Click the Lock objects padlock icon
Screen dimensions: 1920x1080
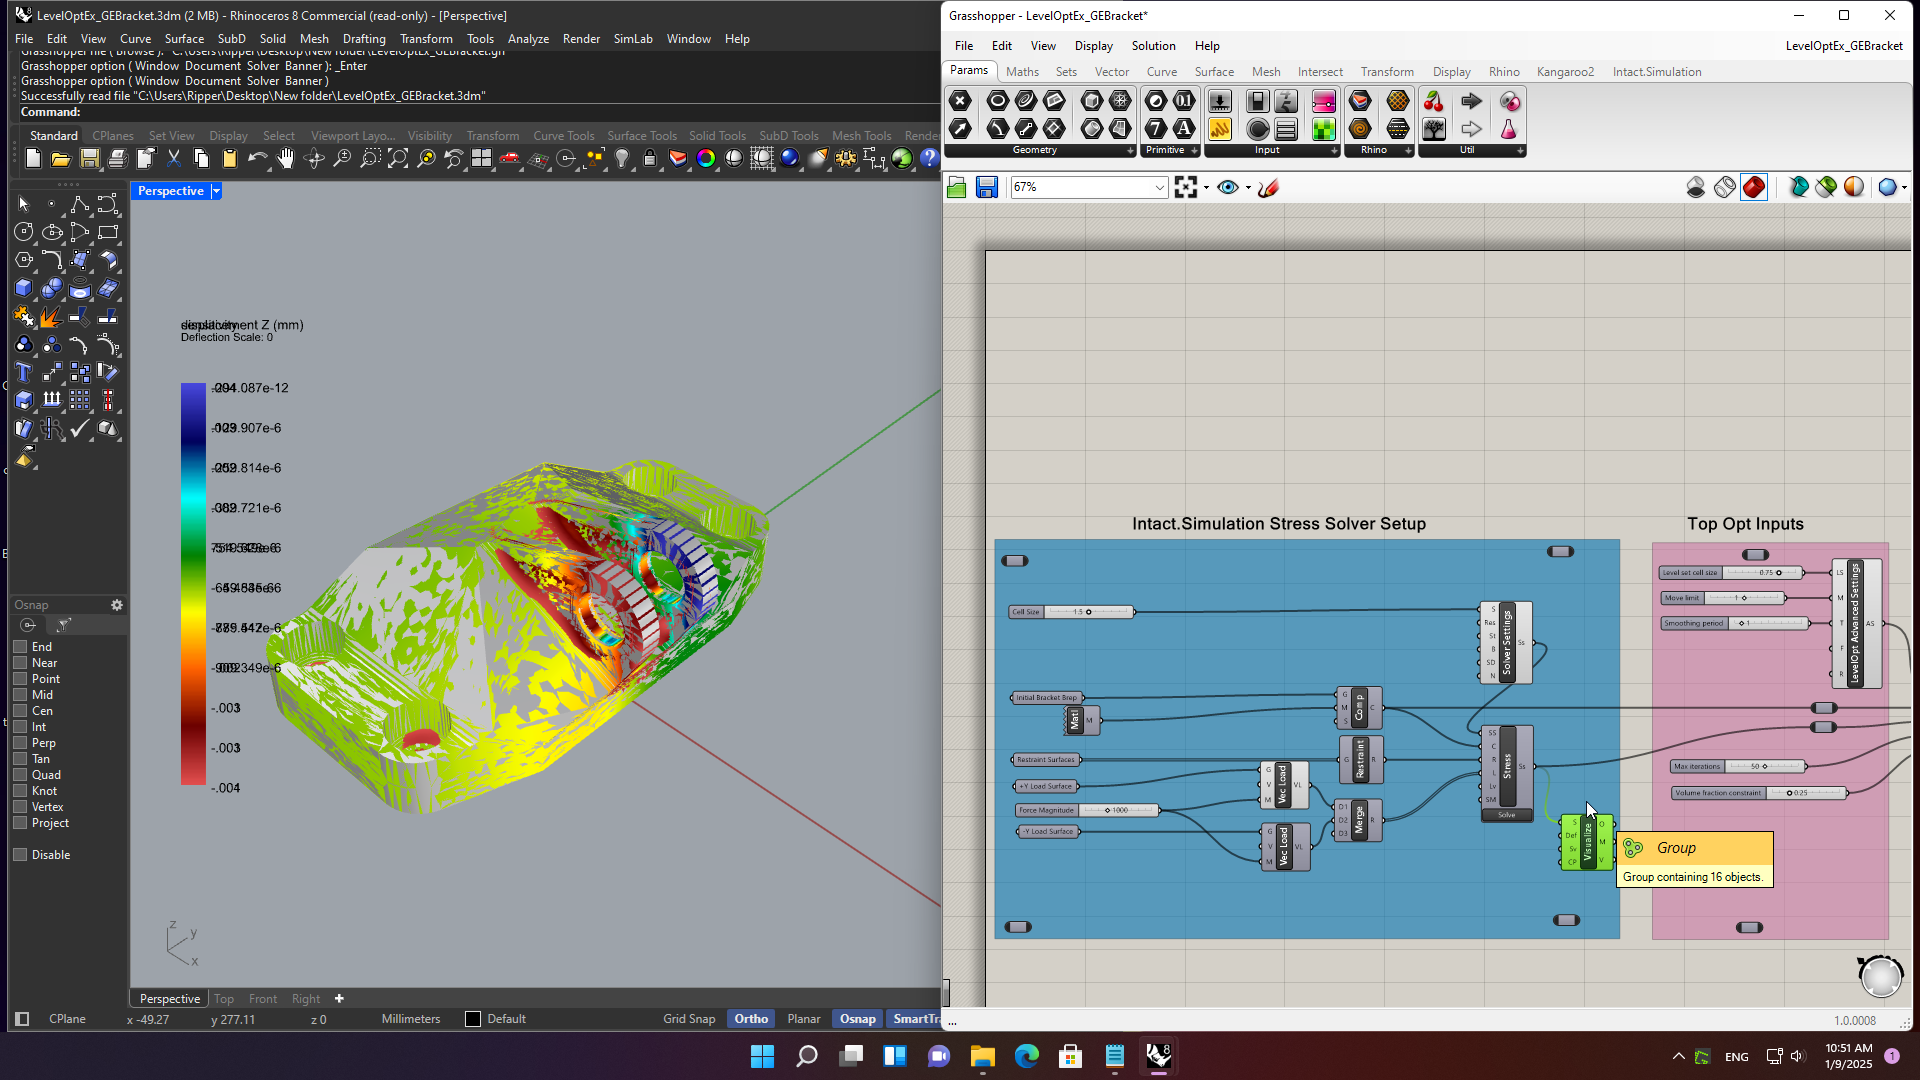click(650, 159)
